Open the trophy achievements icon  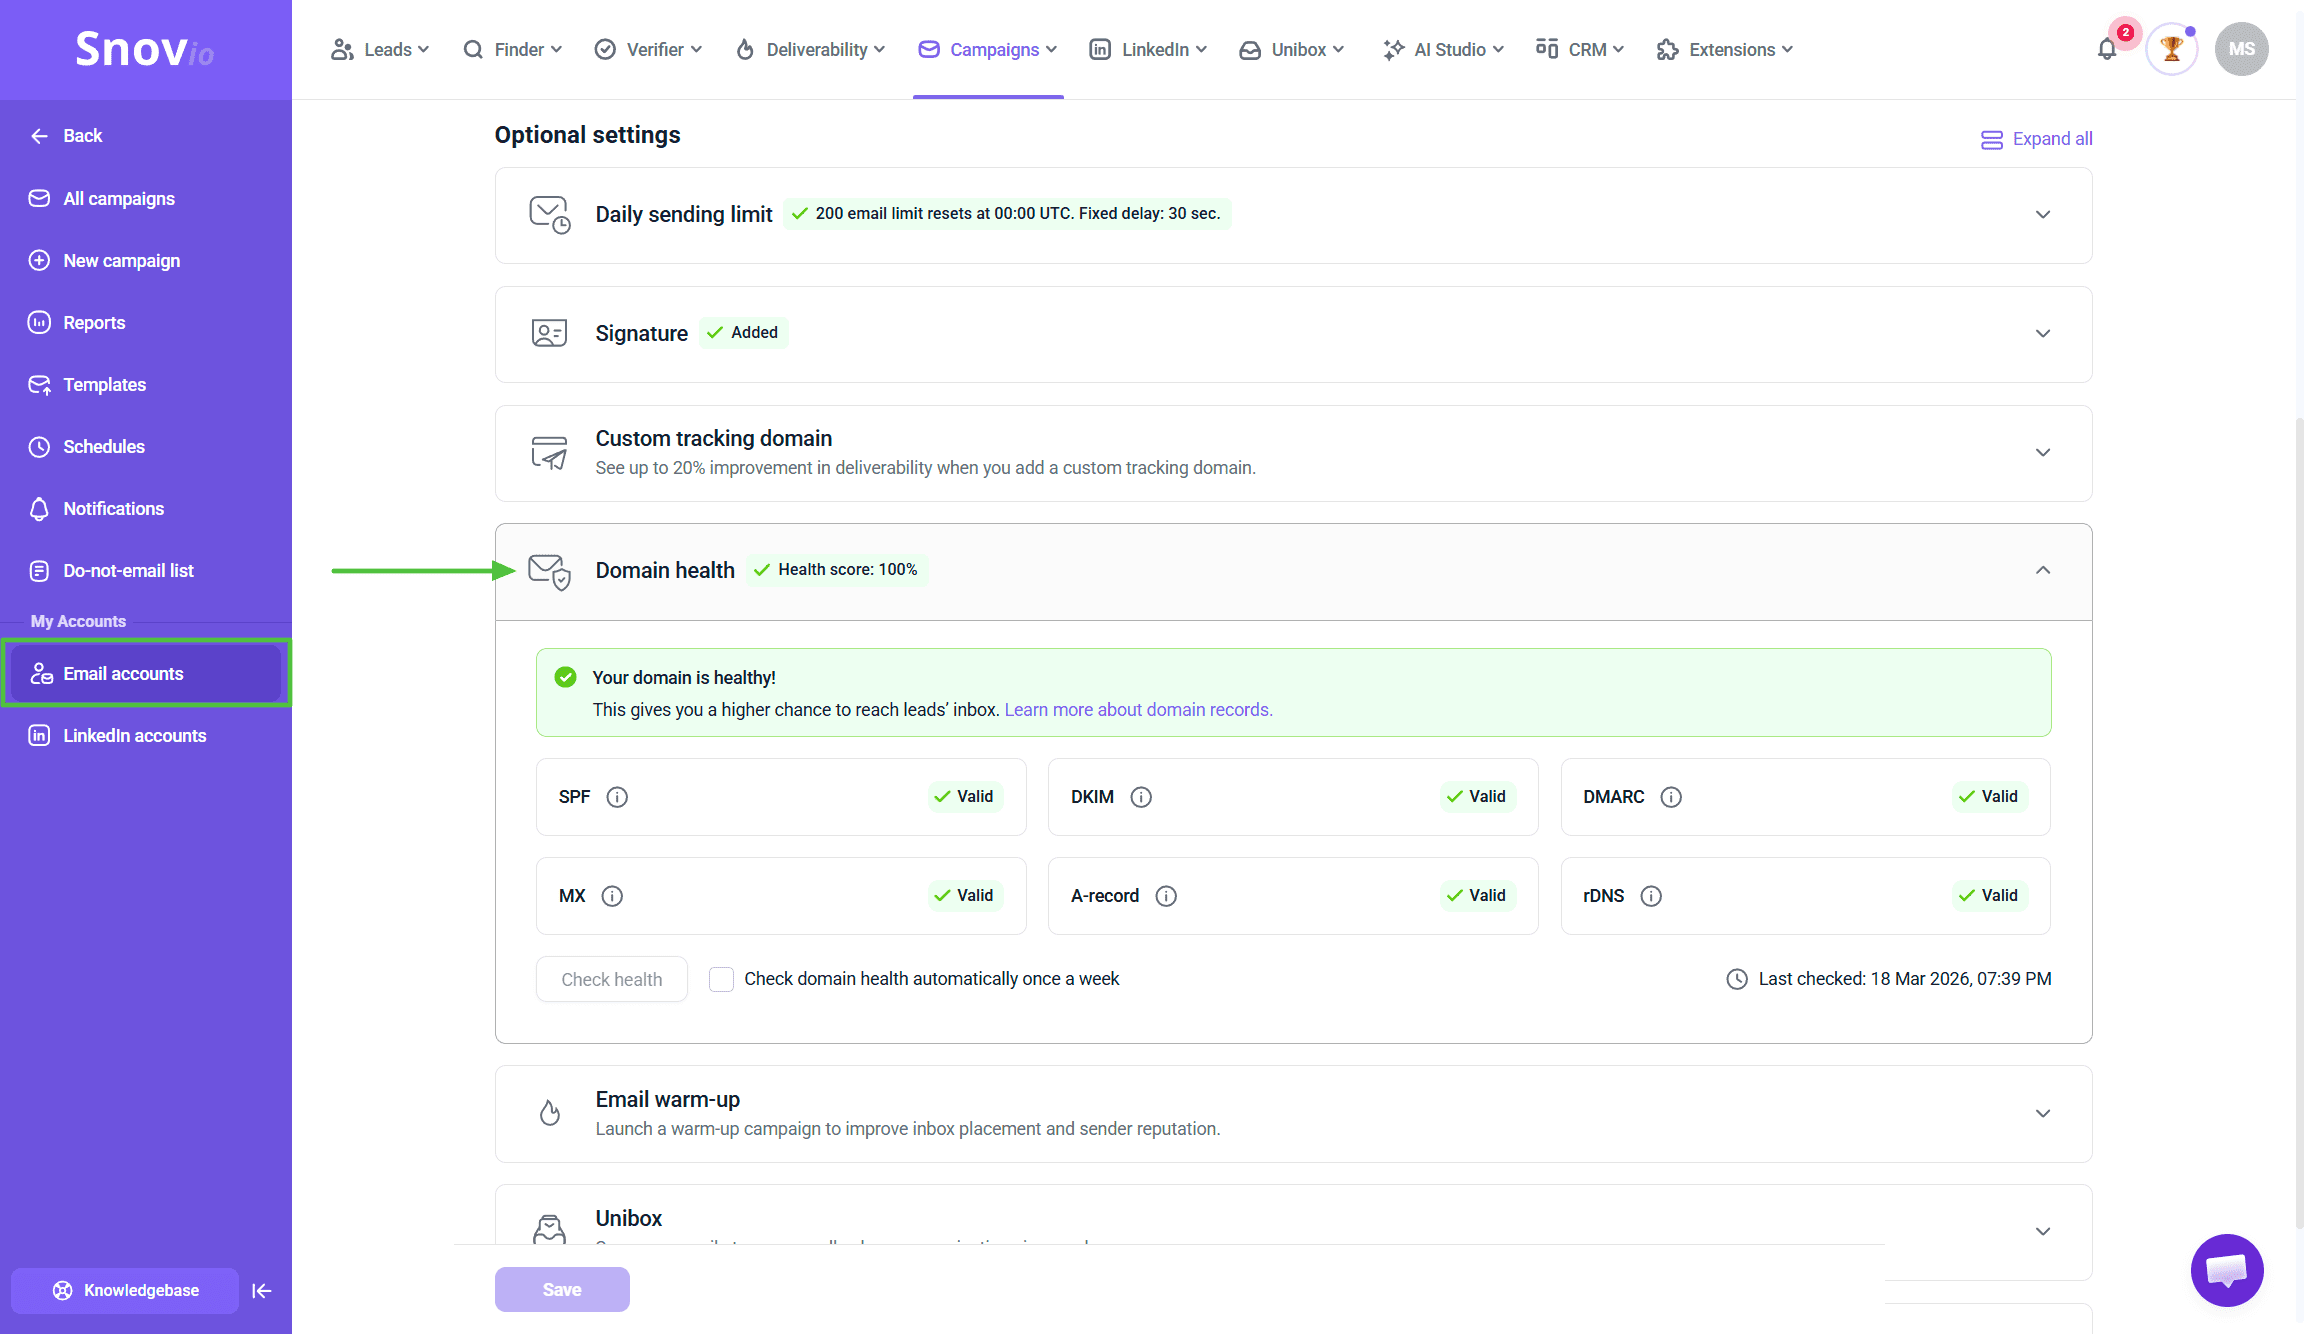coord(2171,49)
